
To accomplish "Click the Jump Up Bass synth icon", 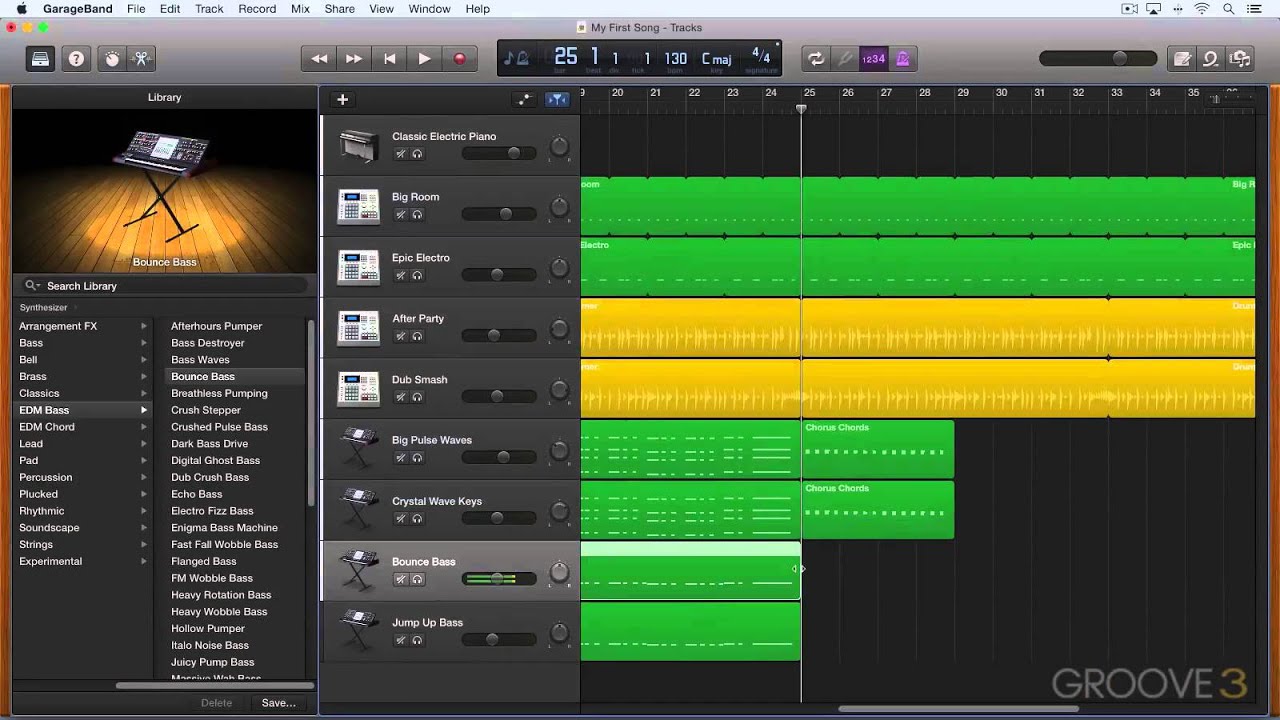I will point(358,631).
